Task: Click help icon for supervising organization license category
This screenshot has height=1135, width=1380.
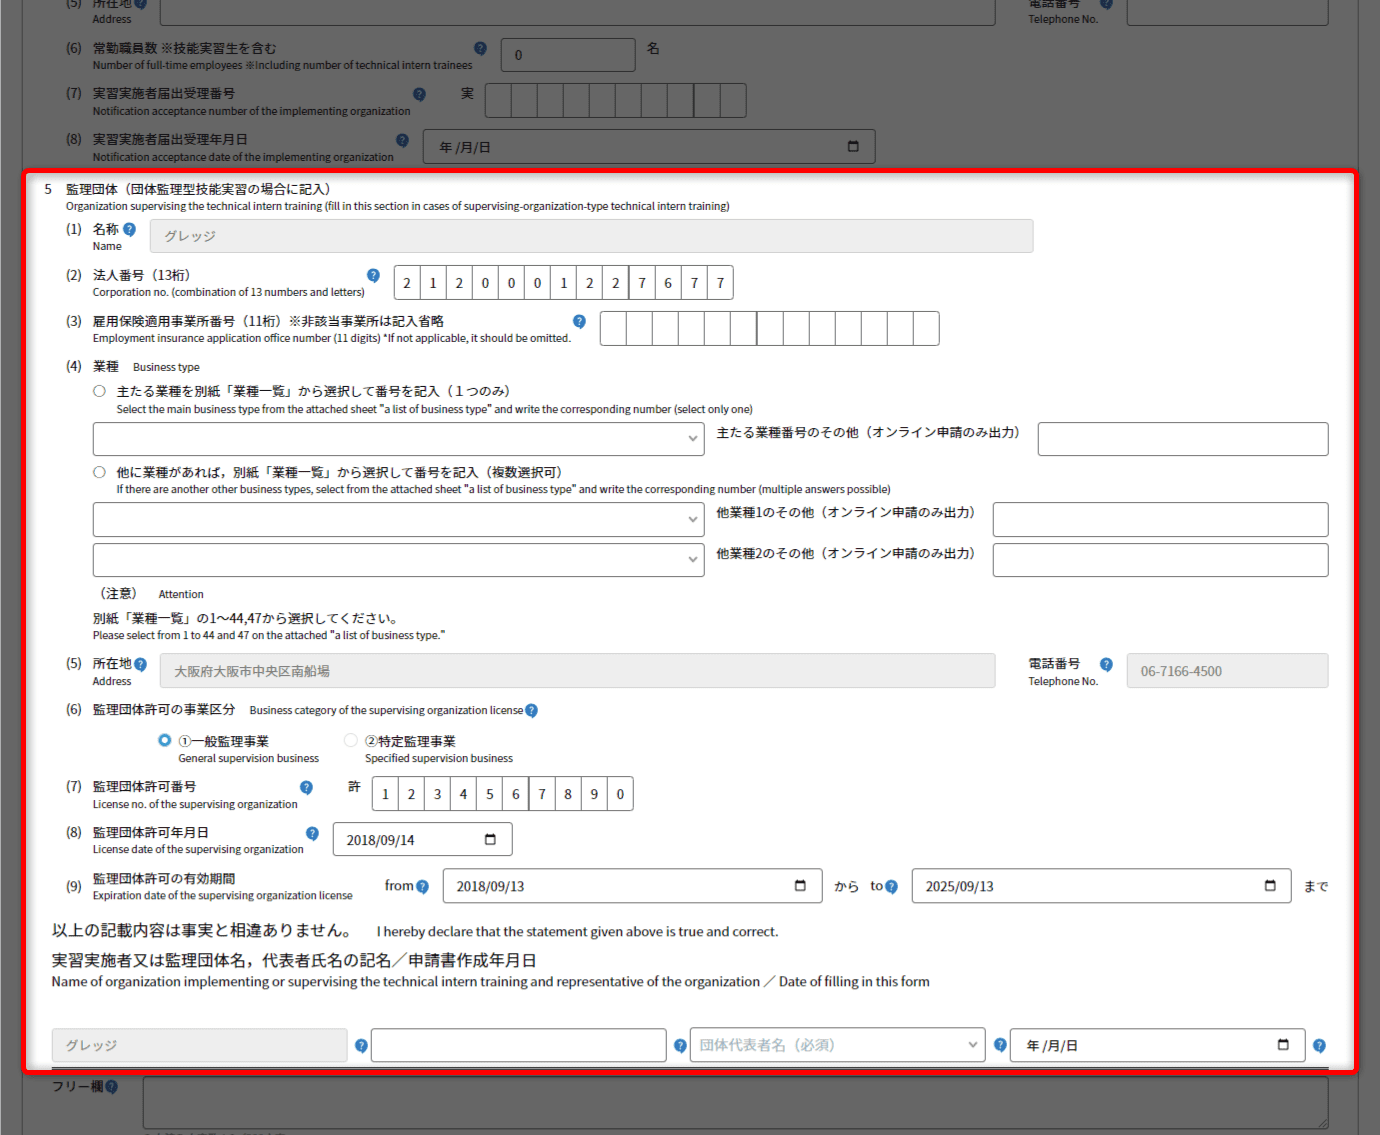Action: (x=531, y=710)
